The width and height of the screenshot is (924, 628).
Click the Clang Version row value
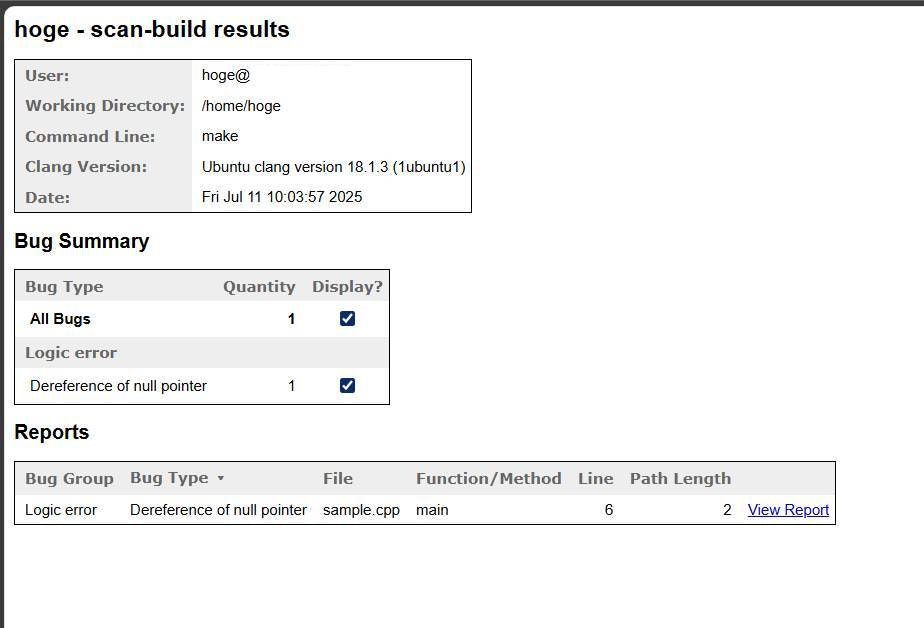click(x=333, y=167)
